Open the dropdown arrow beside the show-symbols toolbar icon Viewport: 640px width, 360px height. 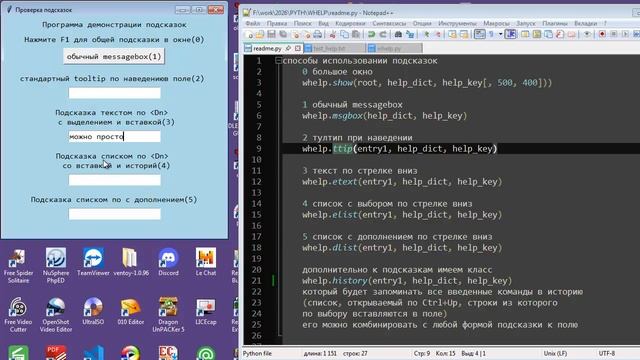[x=500, y=35]
